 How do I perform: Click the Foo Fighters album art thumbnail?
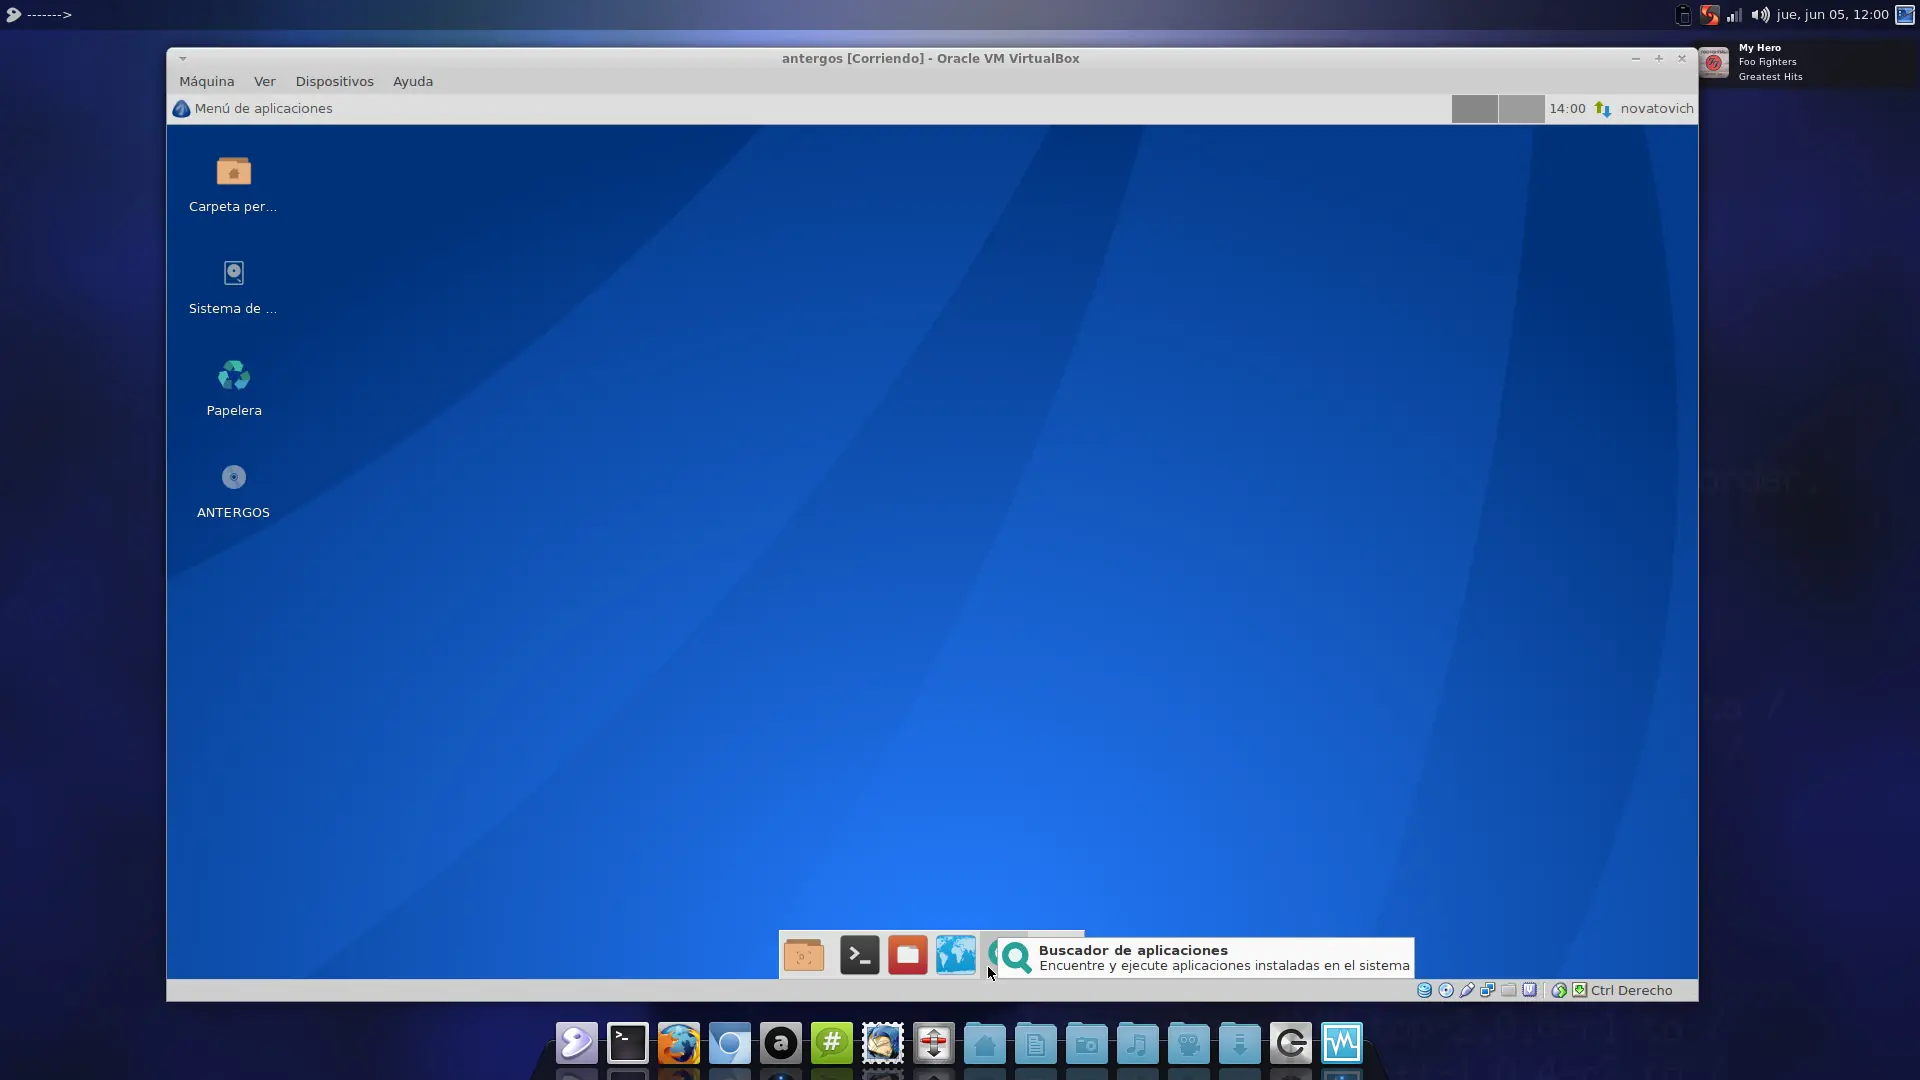1714,62
